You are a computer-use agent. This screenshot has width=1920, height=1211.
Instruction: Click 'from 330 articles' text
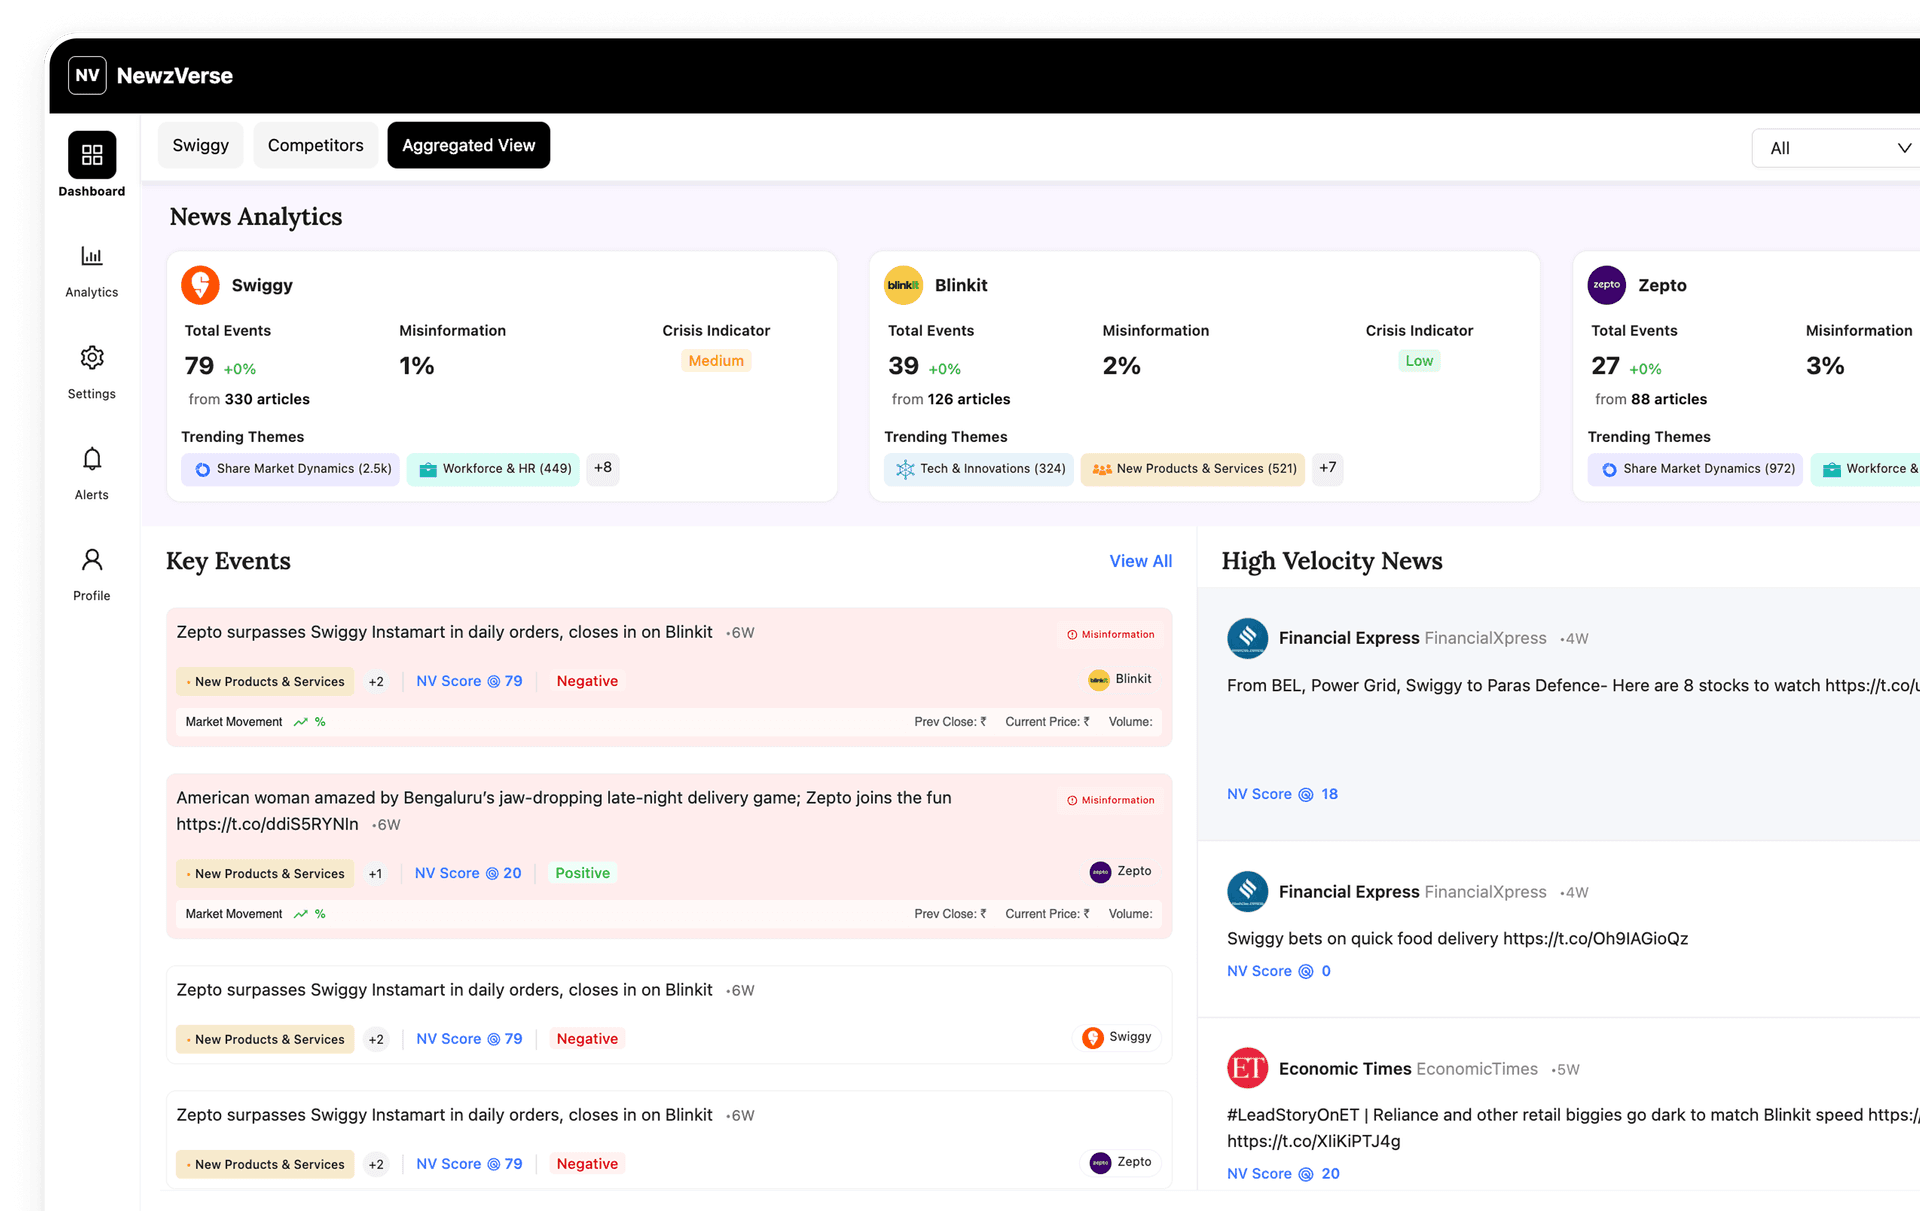pyautogui.click(x=249, y=399)
